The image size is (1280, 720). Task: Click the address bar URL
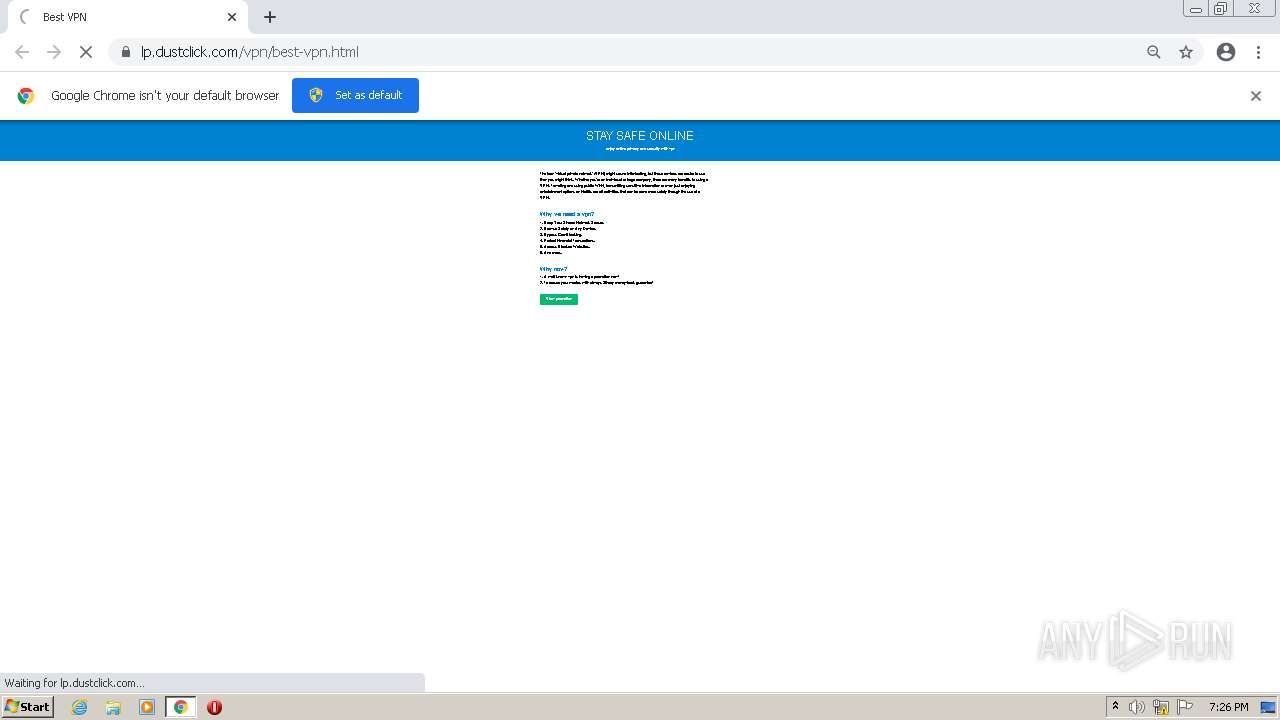(249, 52)
